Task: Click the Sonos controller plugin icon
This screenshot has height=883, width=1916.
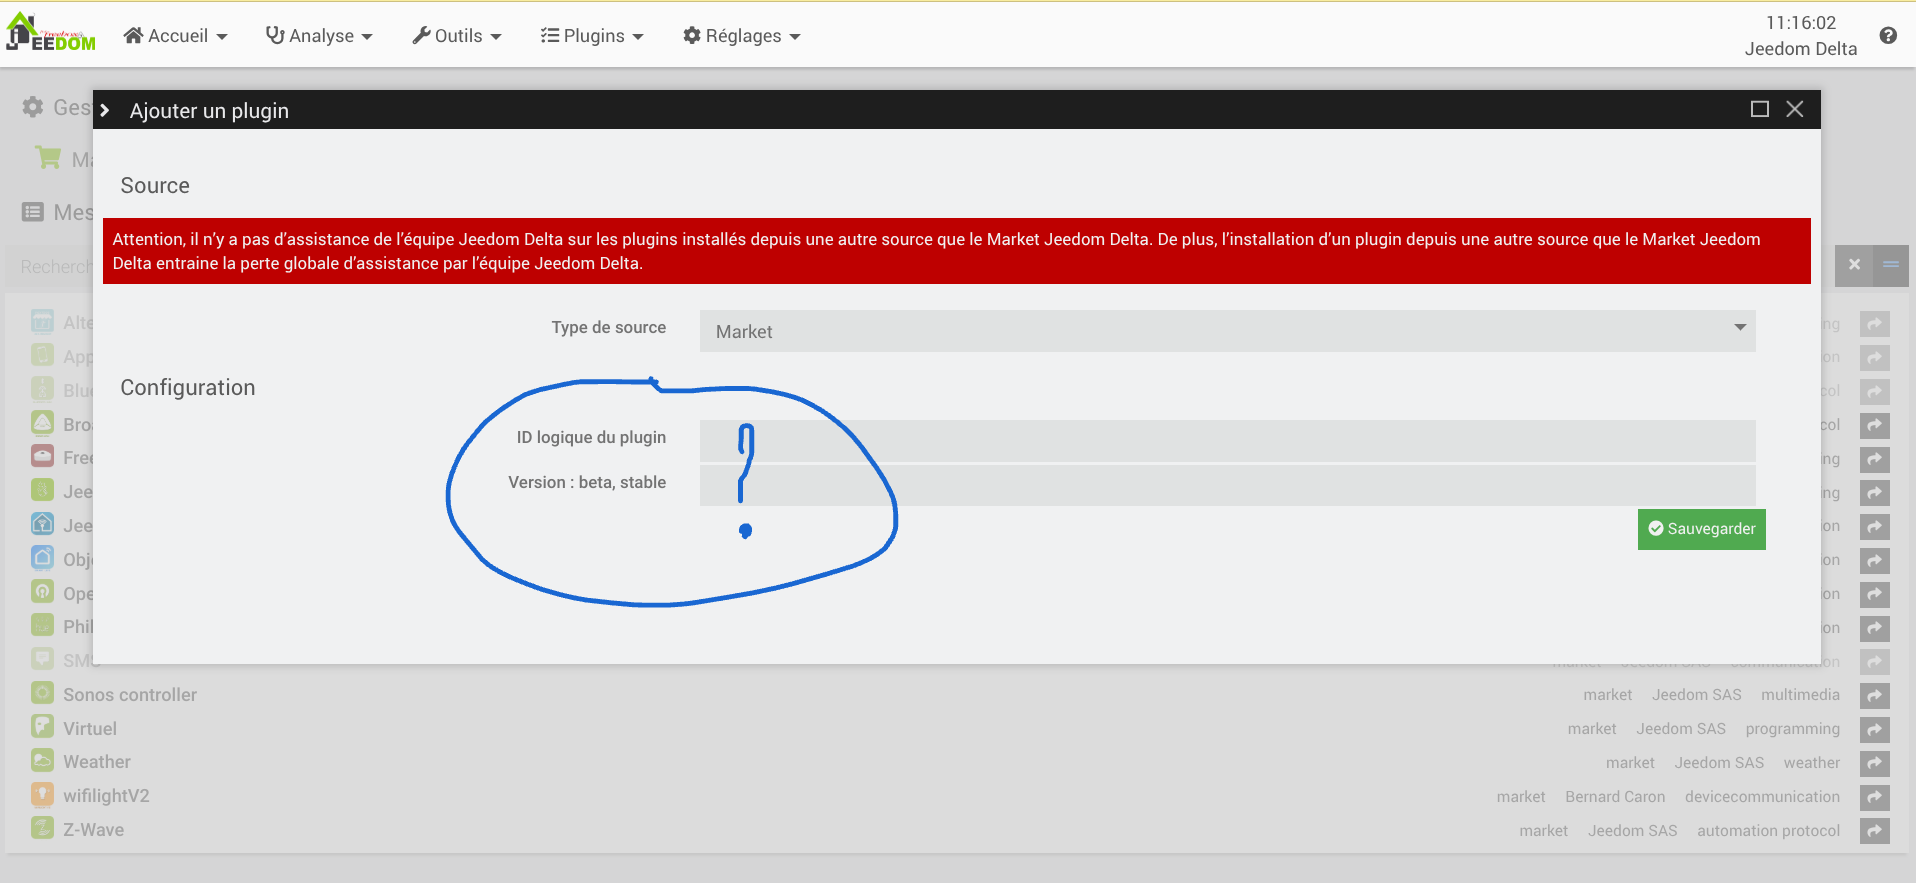Action: pos(42,693)
